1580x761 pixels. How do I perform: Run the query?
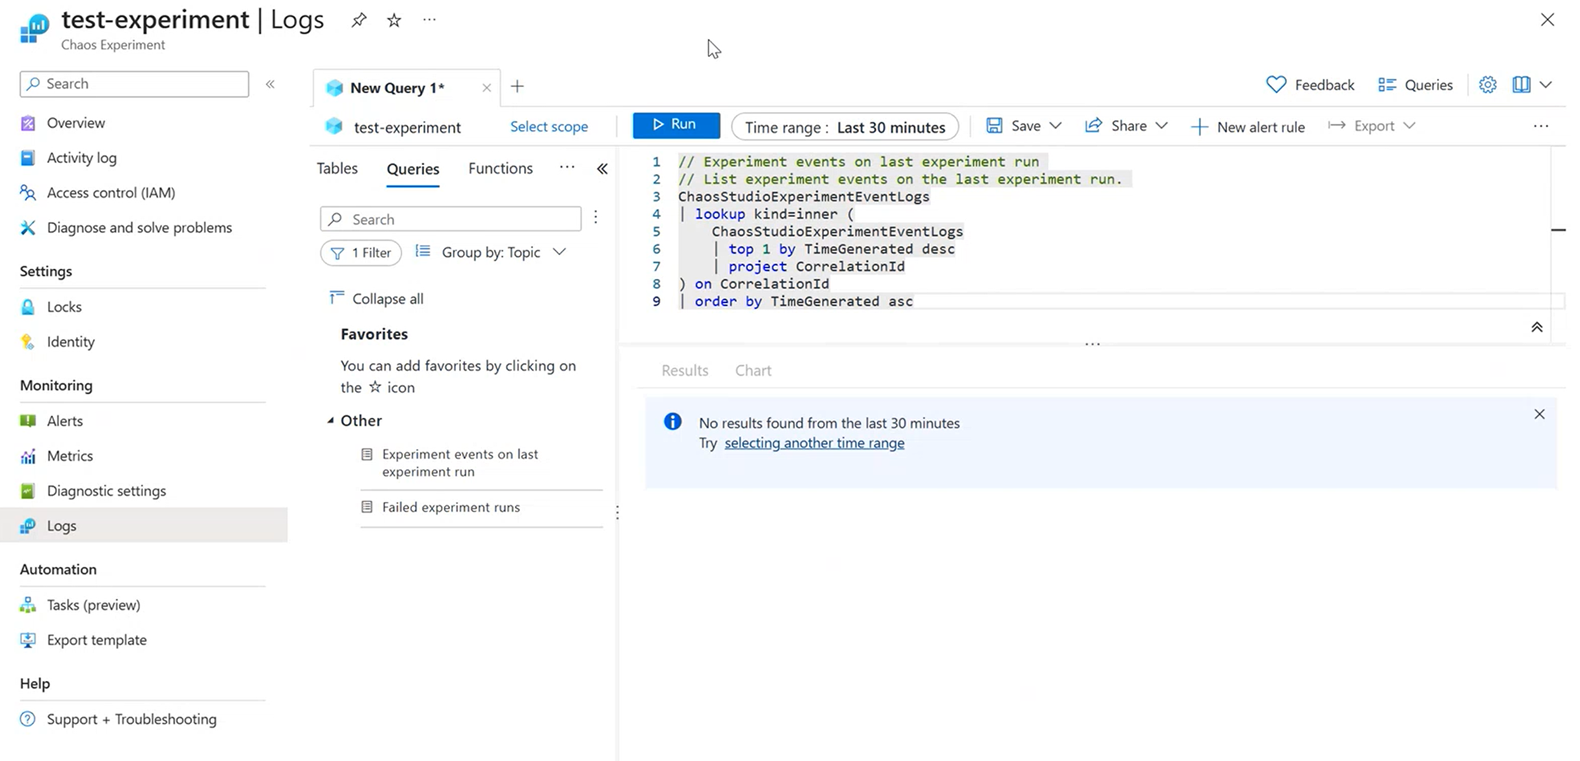pos(675,125)
